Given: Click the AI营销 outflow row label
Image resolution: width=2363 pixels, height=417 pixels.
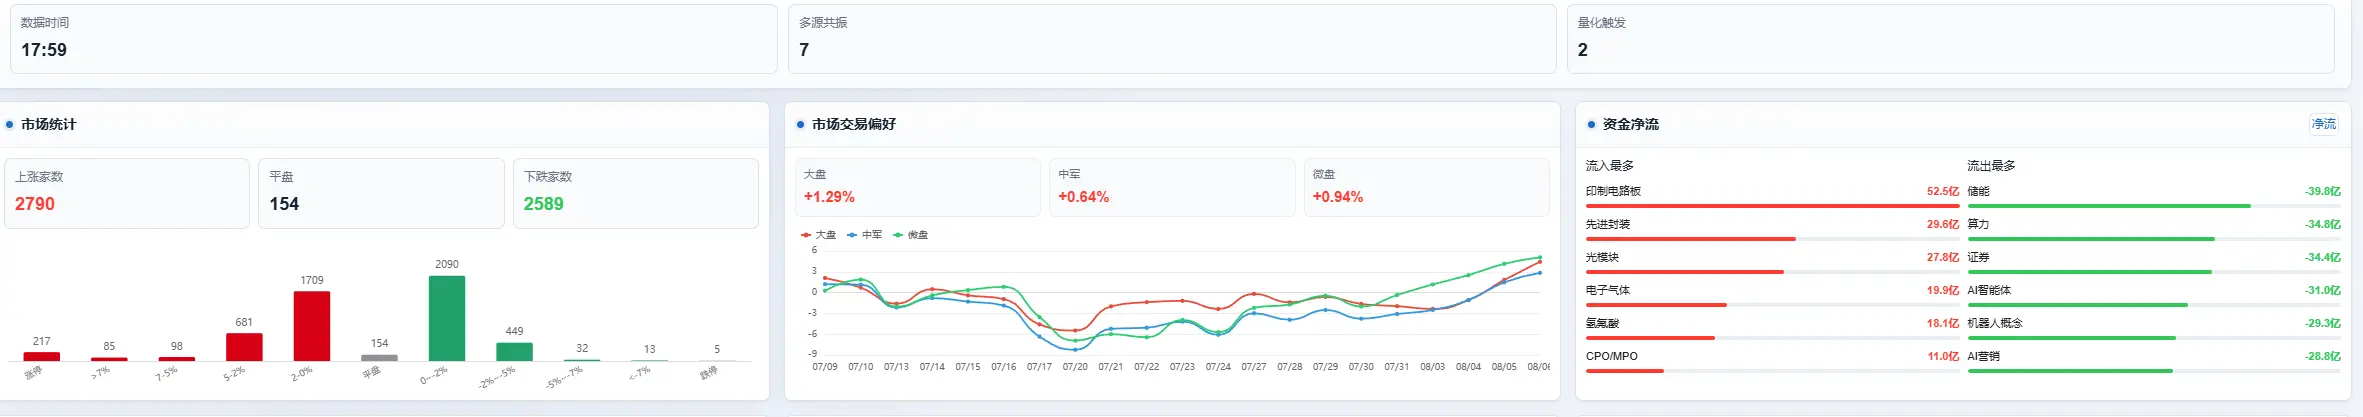Looking at the screenshot, I should (x=1983, y=356).
